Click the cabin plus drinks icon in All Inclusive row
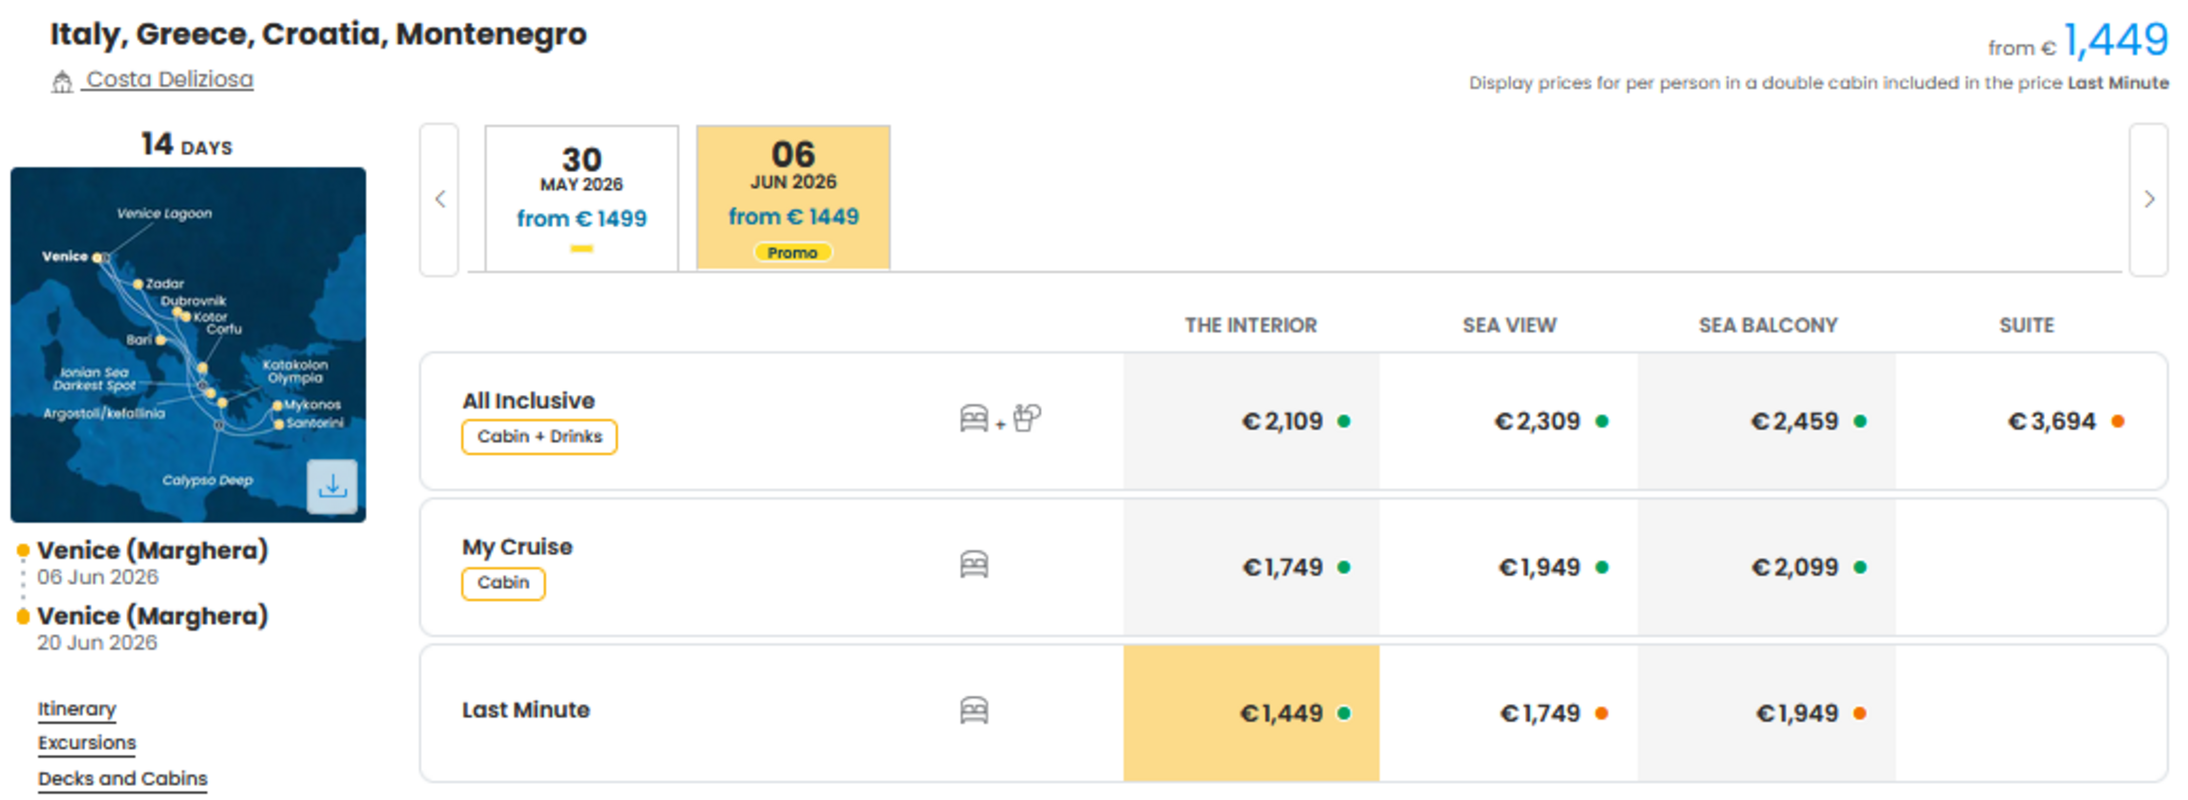The width and height of the screenshot is (2188, 800). pyautogui.click(x=1000, y=419)
